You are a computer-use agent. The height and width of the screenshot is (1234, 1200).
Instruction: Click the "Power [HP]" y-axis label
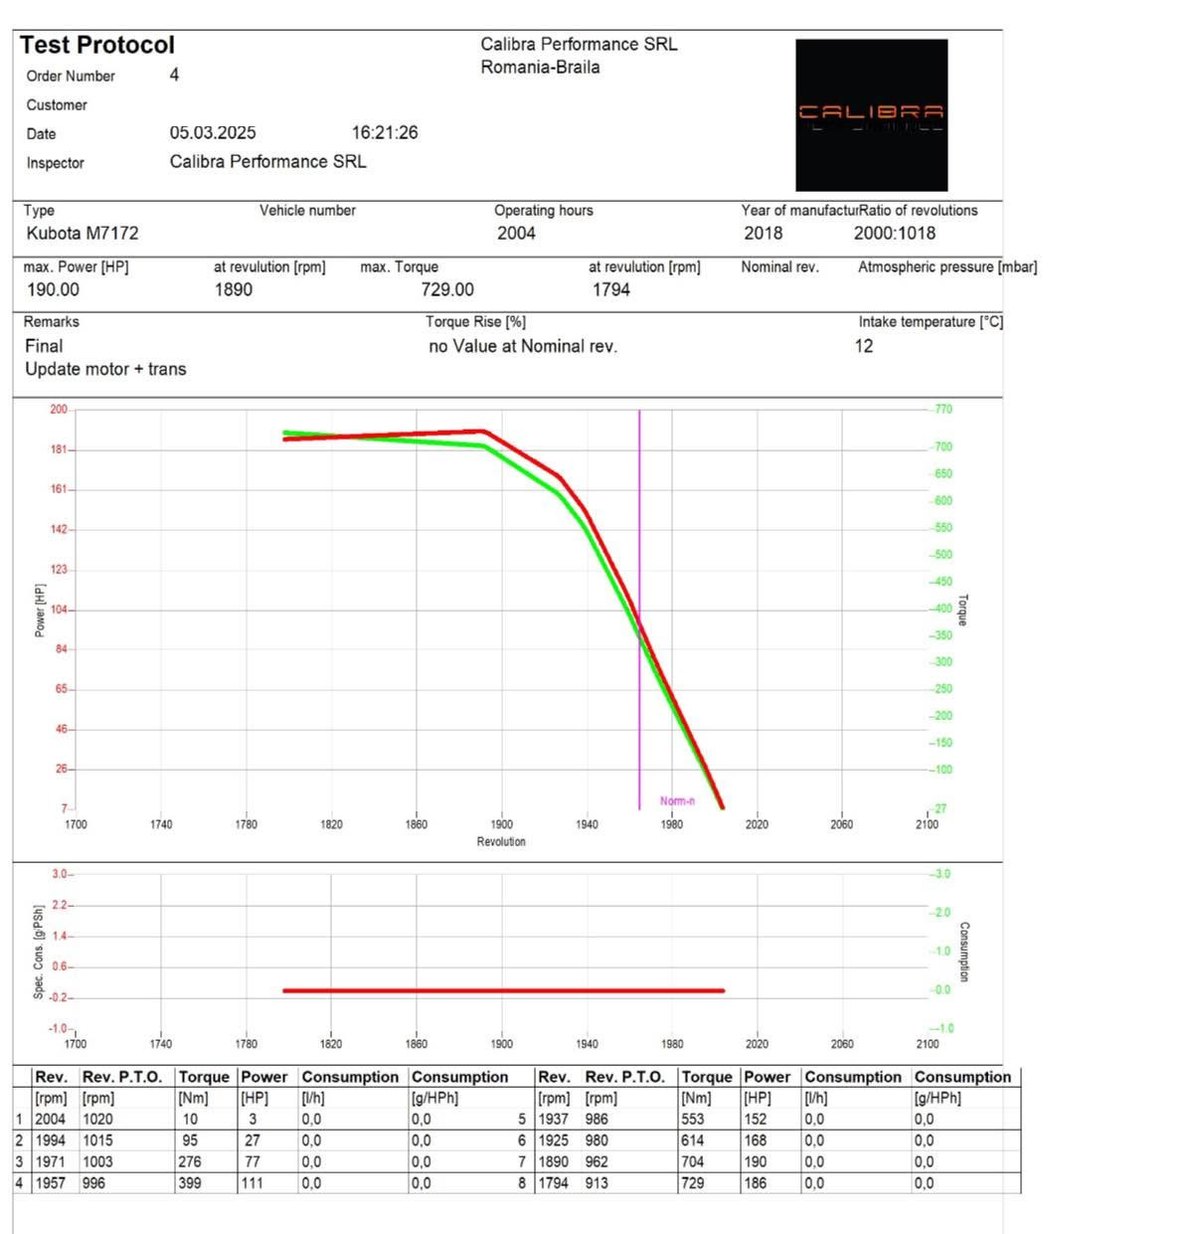pos(40,611)
